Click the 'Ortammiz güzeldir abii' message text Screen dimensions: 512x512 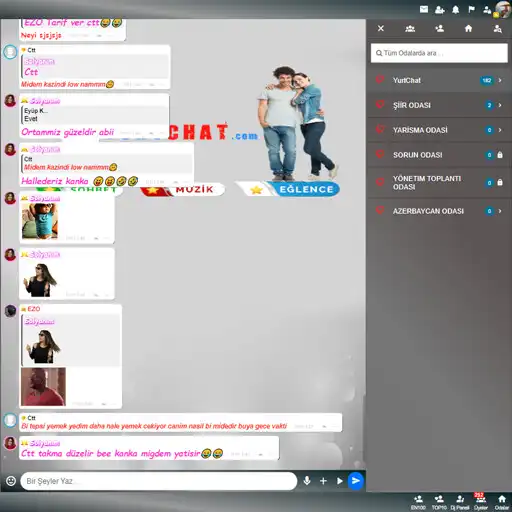pyautogui.click(x=68, y=132)
